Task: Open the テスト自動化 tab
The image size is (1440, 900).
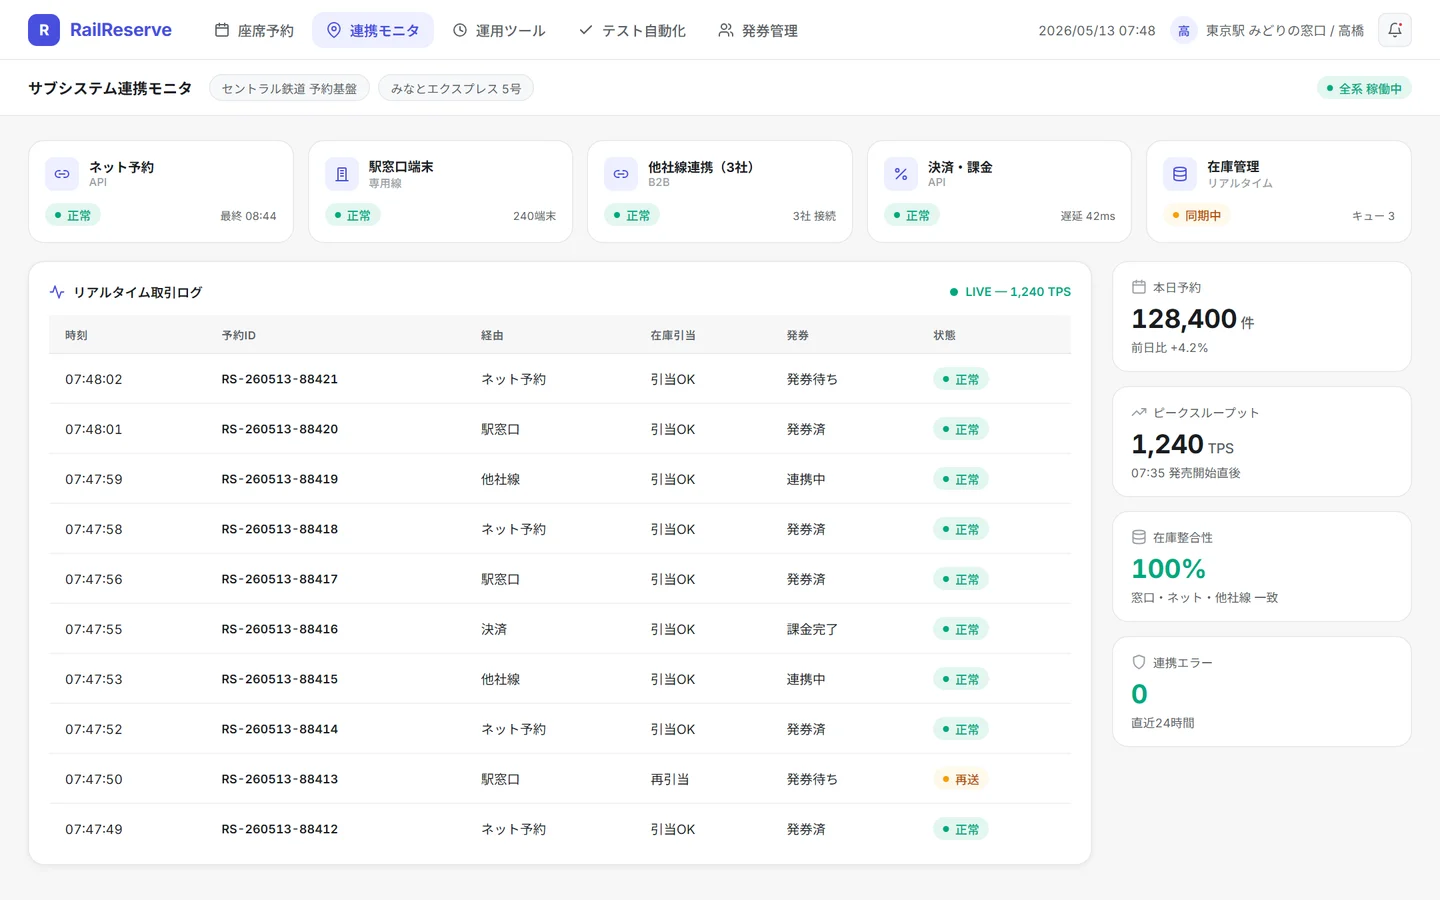Action: click(x=632, y=30)
